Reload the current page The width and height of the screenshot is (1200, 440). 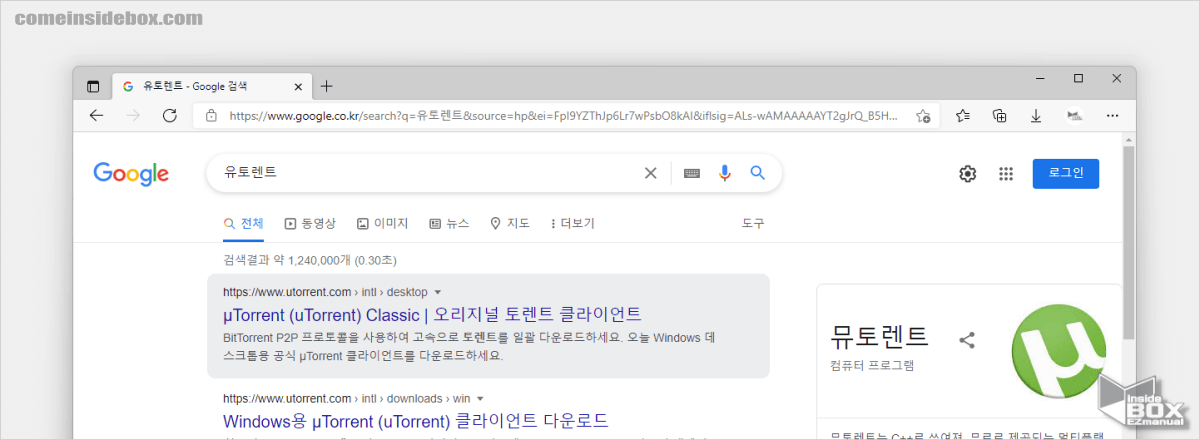pyautogui.click(x=169, y=116)
